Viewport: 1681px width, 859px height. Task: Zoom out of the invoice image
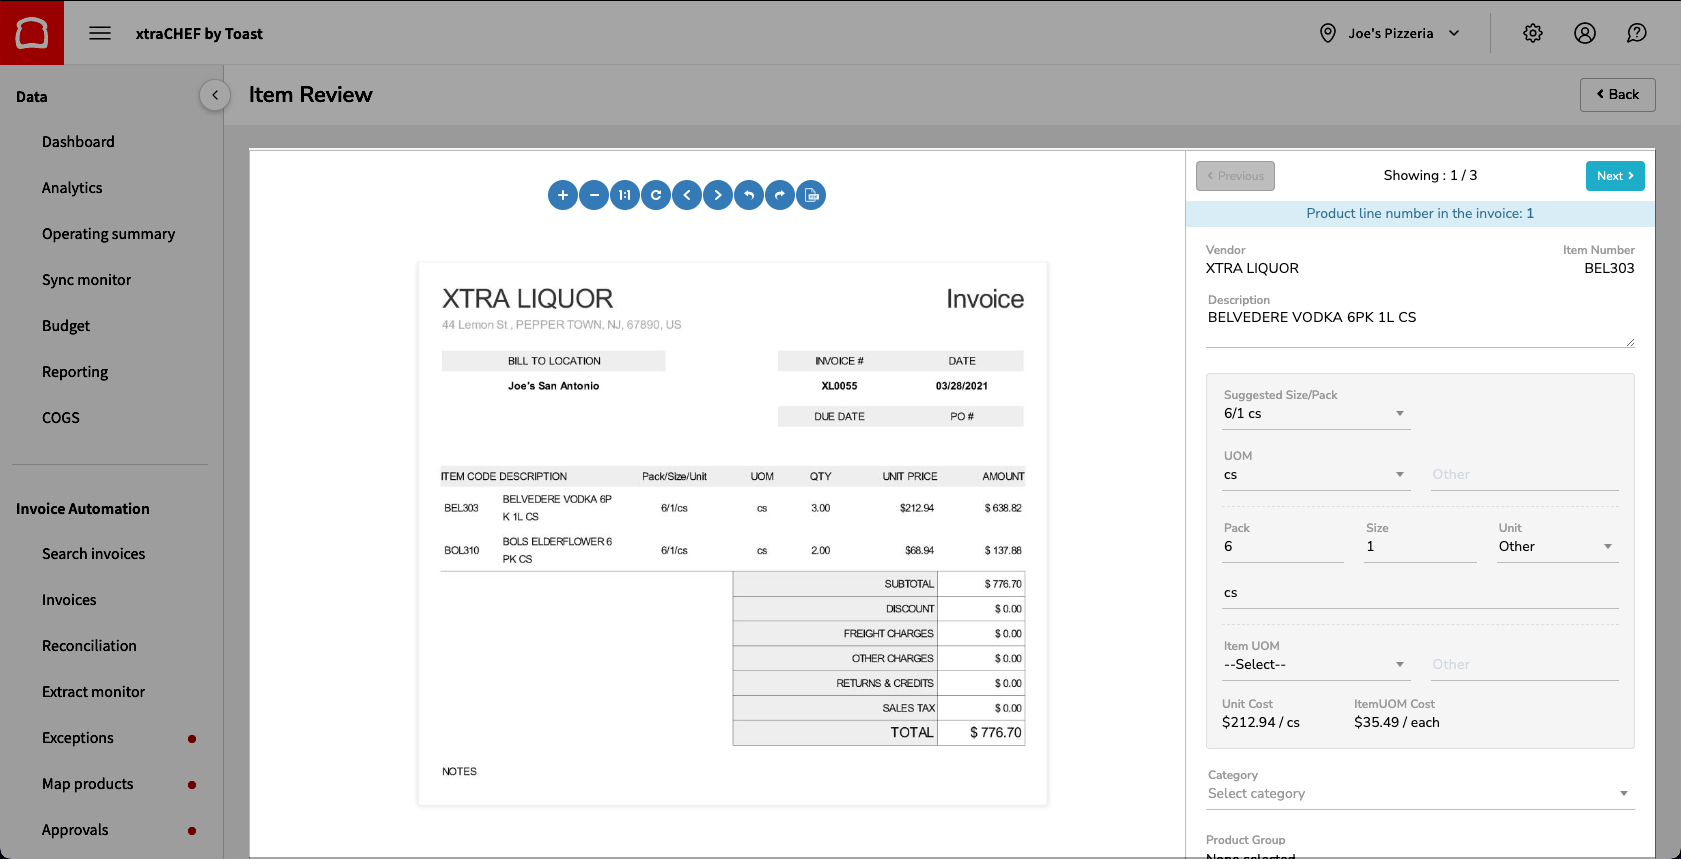point(594,195)
